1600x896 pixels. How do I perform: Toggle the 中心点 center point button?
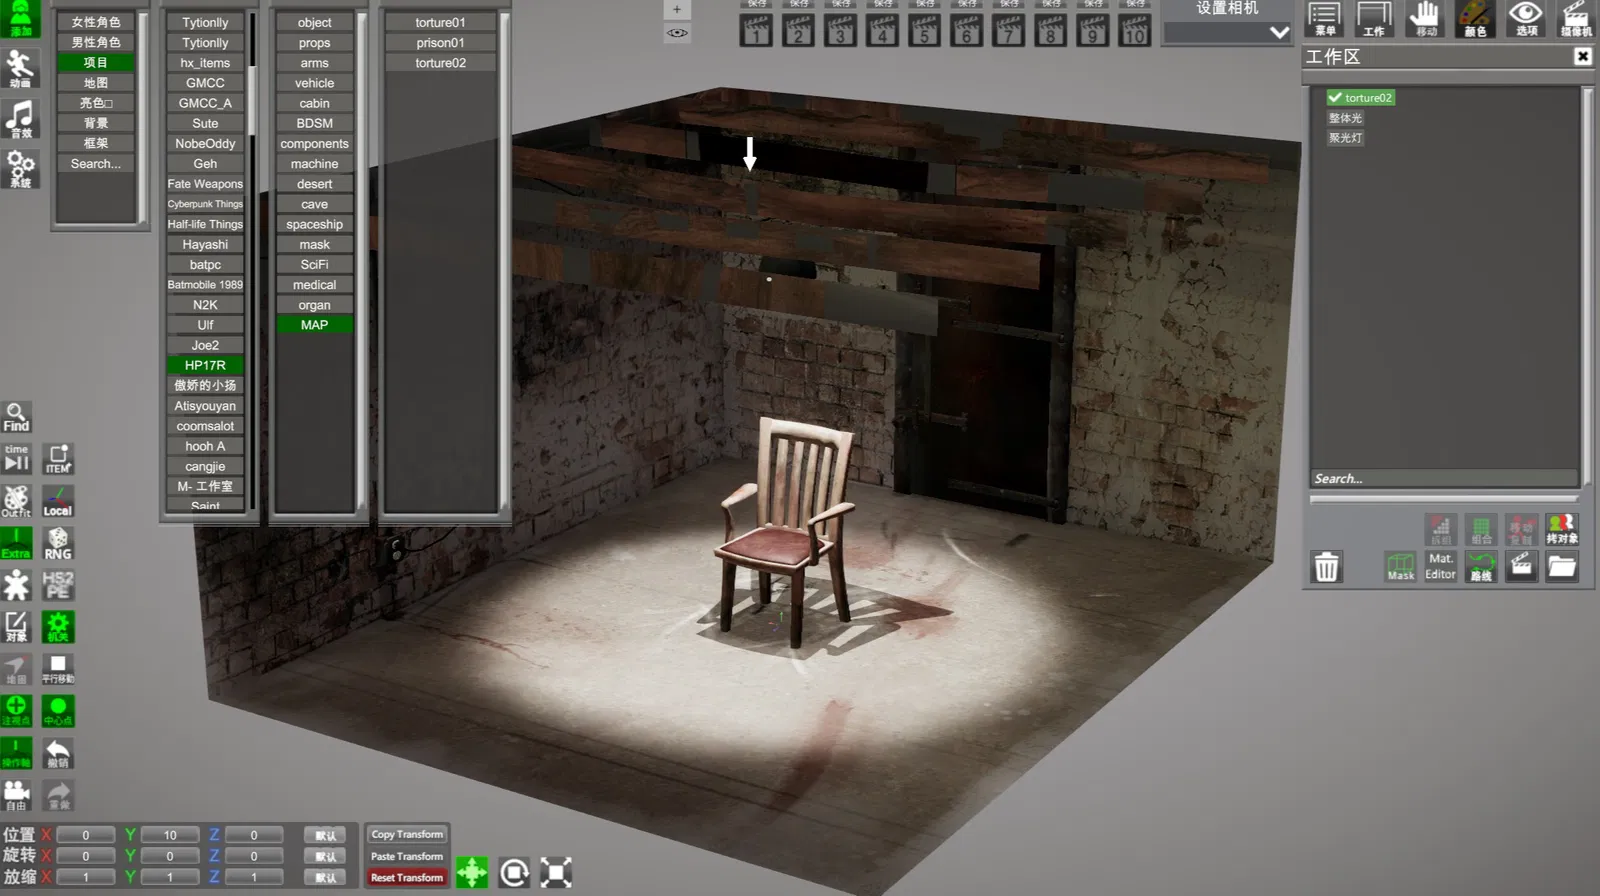[x=58, y=711]
